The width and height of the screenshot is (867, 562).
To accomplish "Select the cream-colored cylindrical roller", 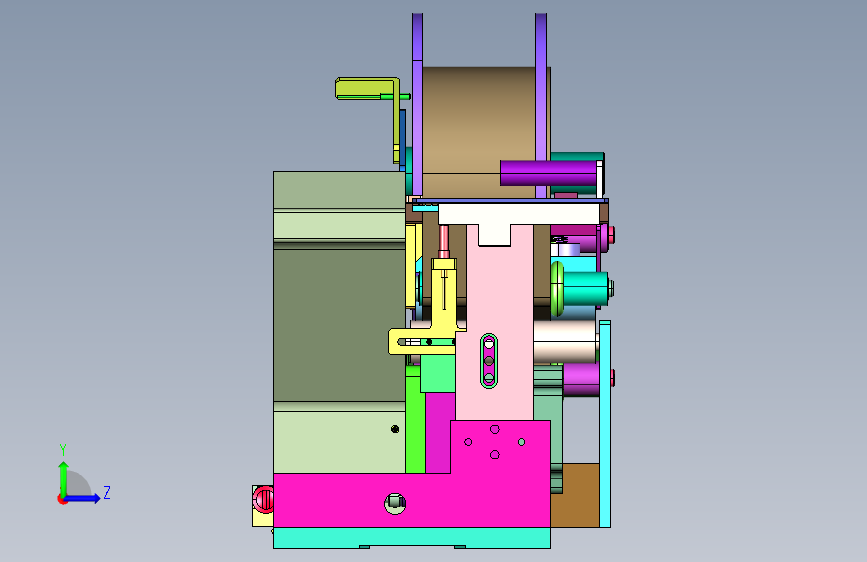I will tap(565, 342).
